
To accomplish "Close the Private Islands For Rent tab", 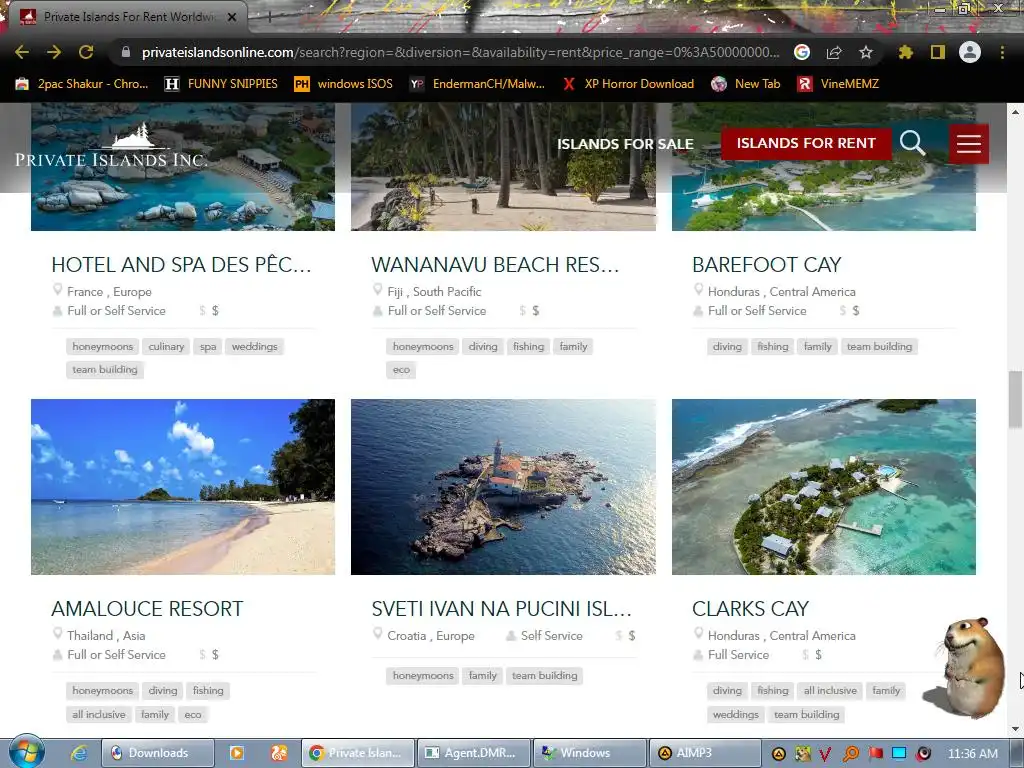I will [x=232, y=17].
